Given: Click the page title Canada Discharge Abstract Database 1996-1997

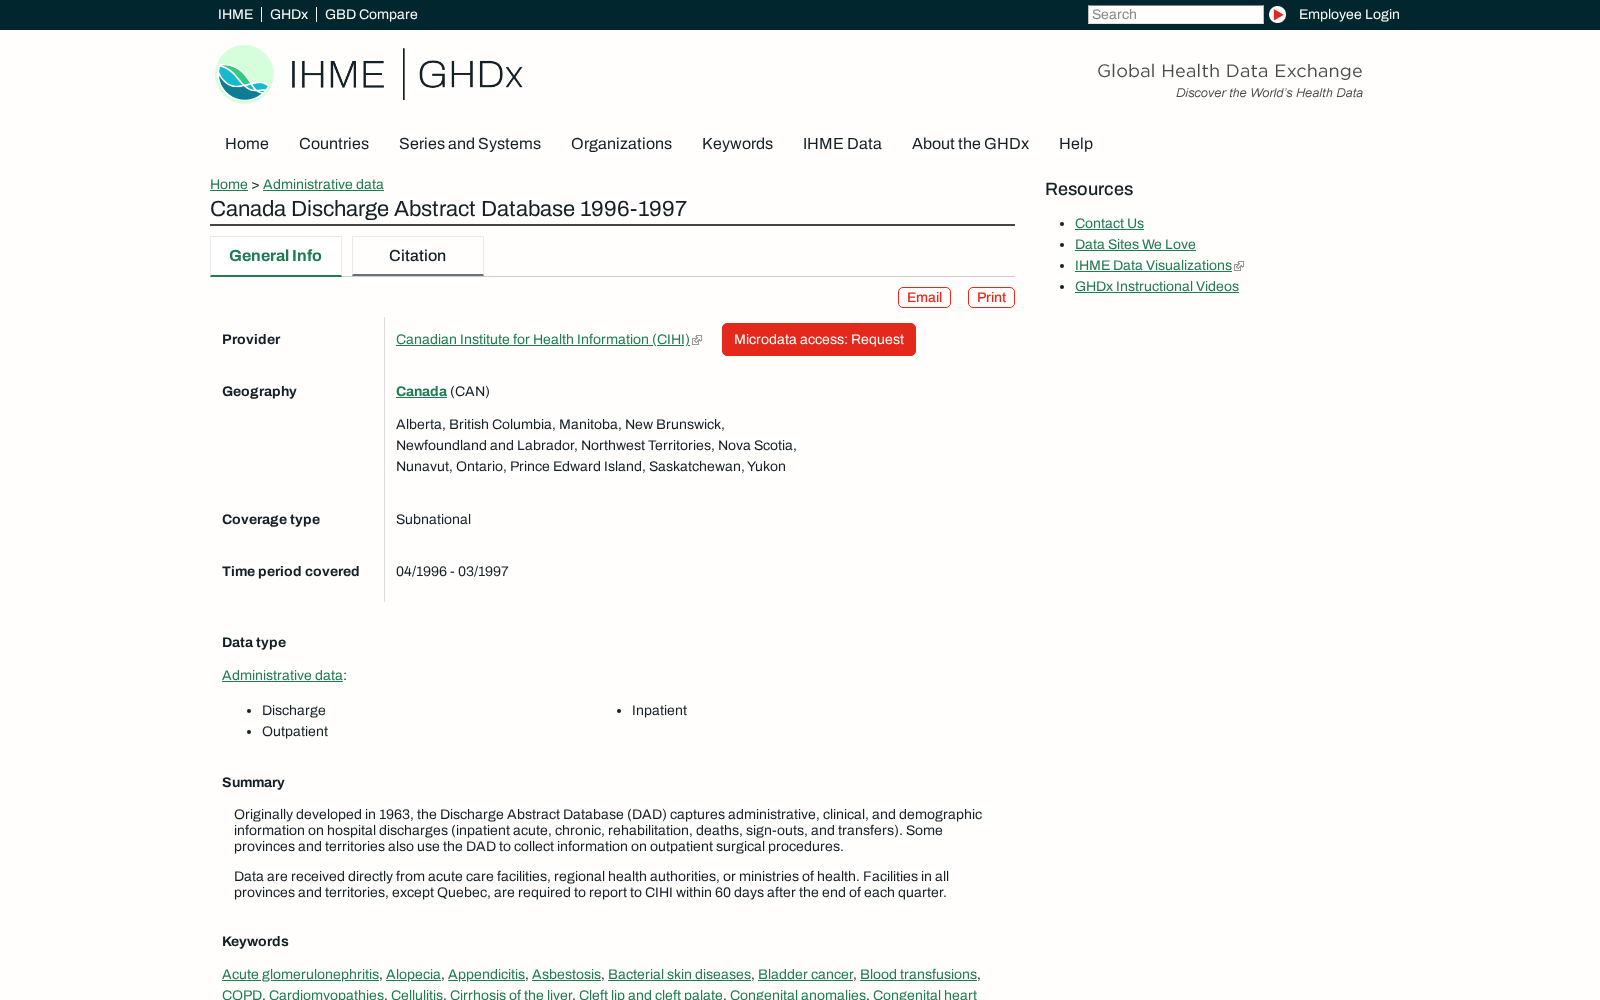Looking at the screenshot, I should pos(448,209).
